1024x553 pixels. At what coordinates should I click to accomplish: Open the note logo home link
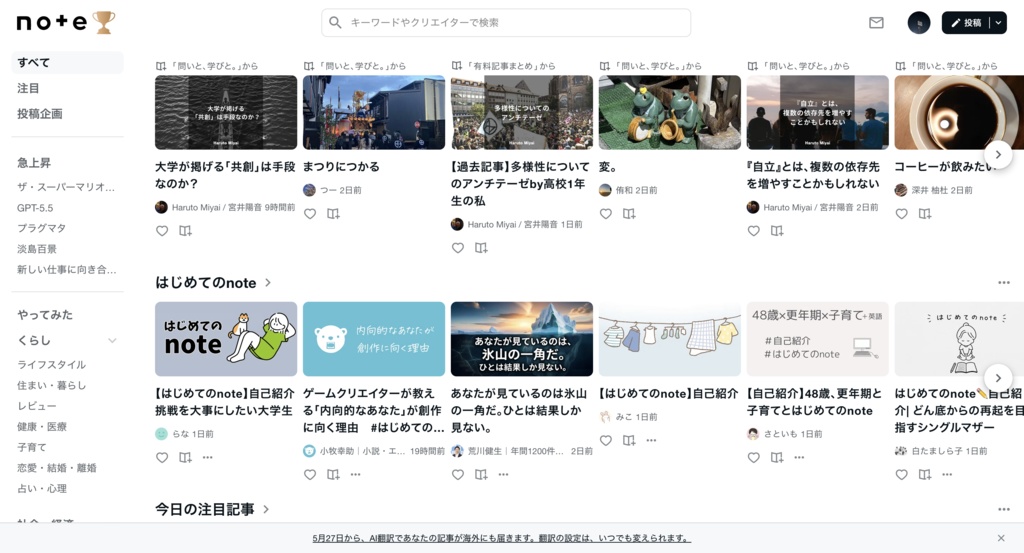tap(65, 22)
